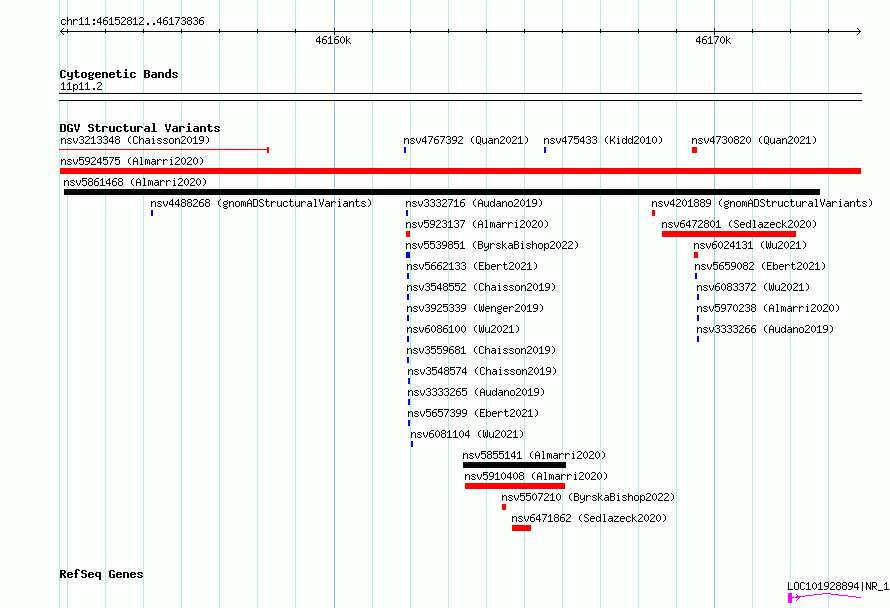Open nsv3333265 (Audano2019) variant
Image resolution: width=890 pixels, height=608 pixels.
pos(476,392)
